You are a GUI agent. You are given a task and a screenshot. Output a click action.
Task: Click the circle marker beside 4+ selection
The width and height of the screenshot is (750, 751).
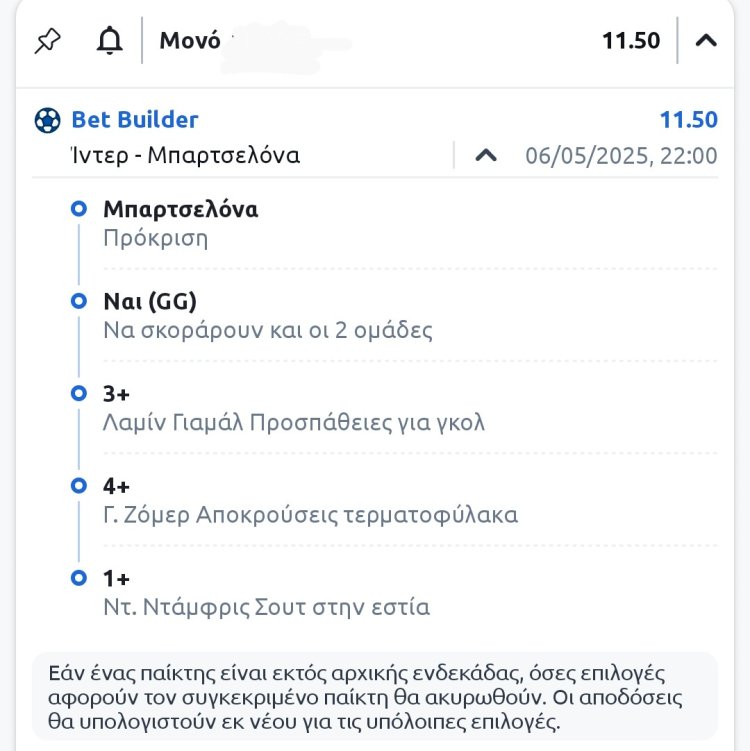79,486
